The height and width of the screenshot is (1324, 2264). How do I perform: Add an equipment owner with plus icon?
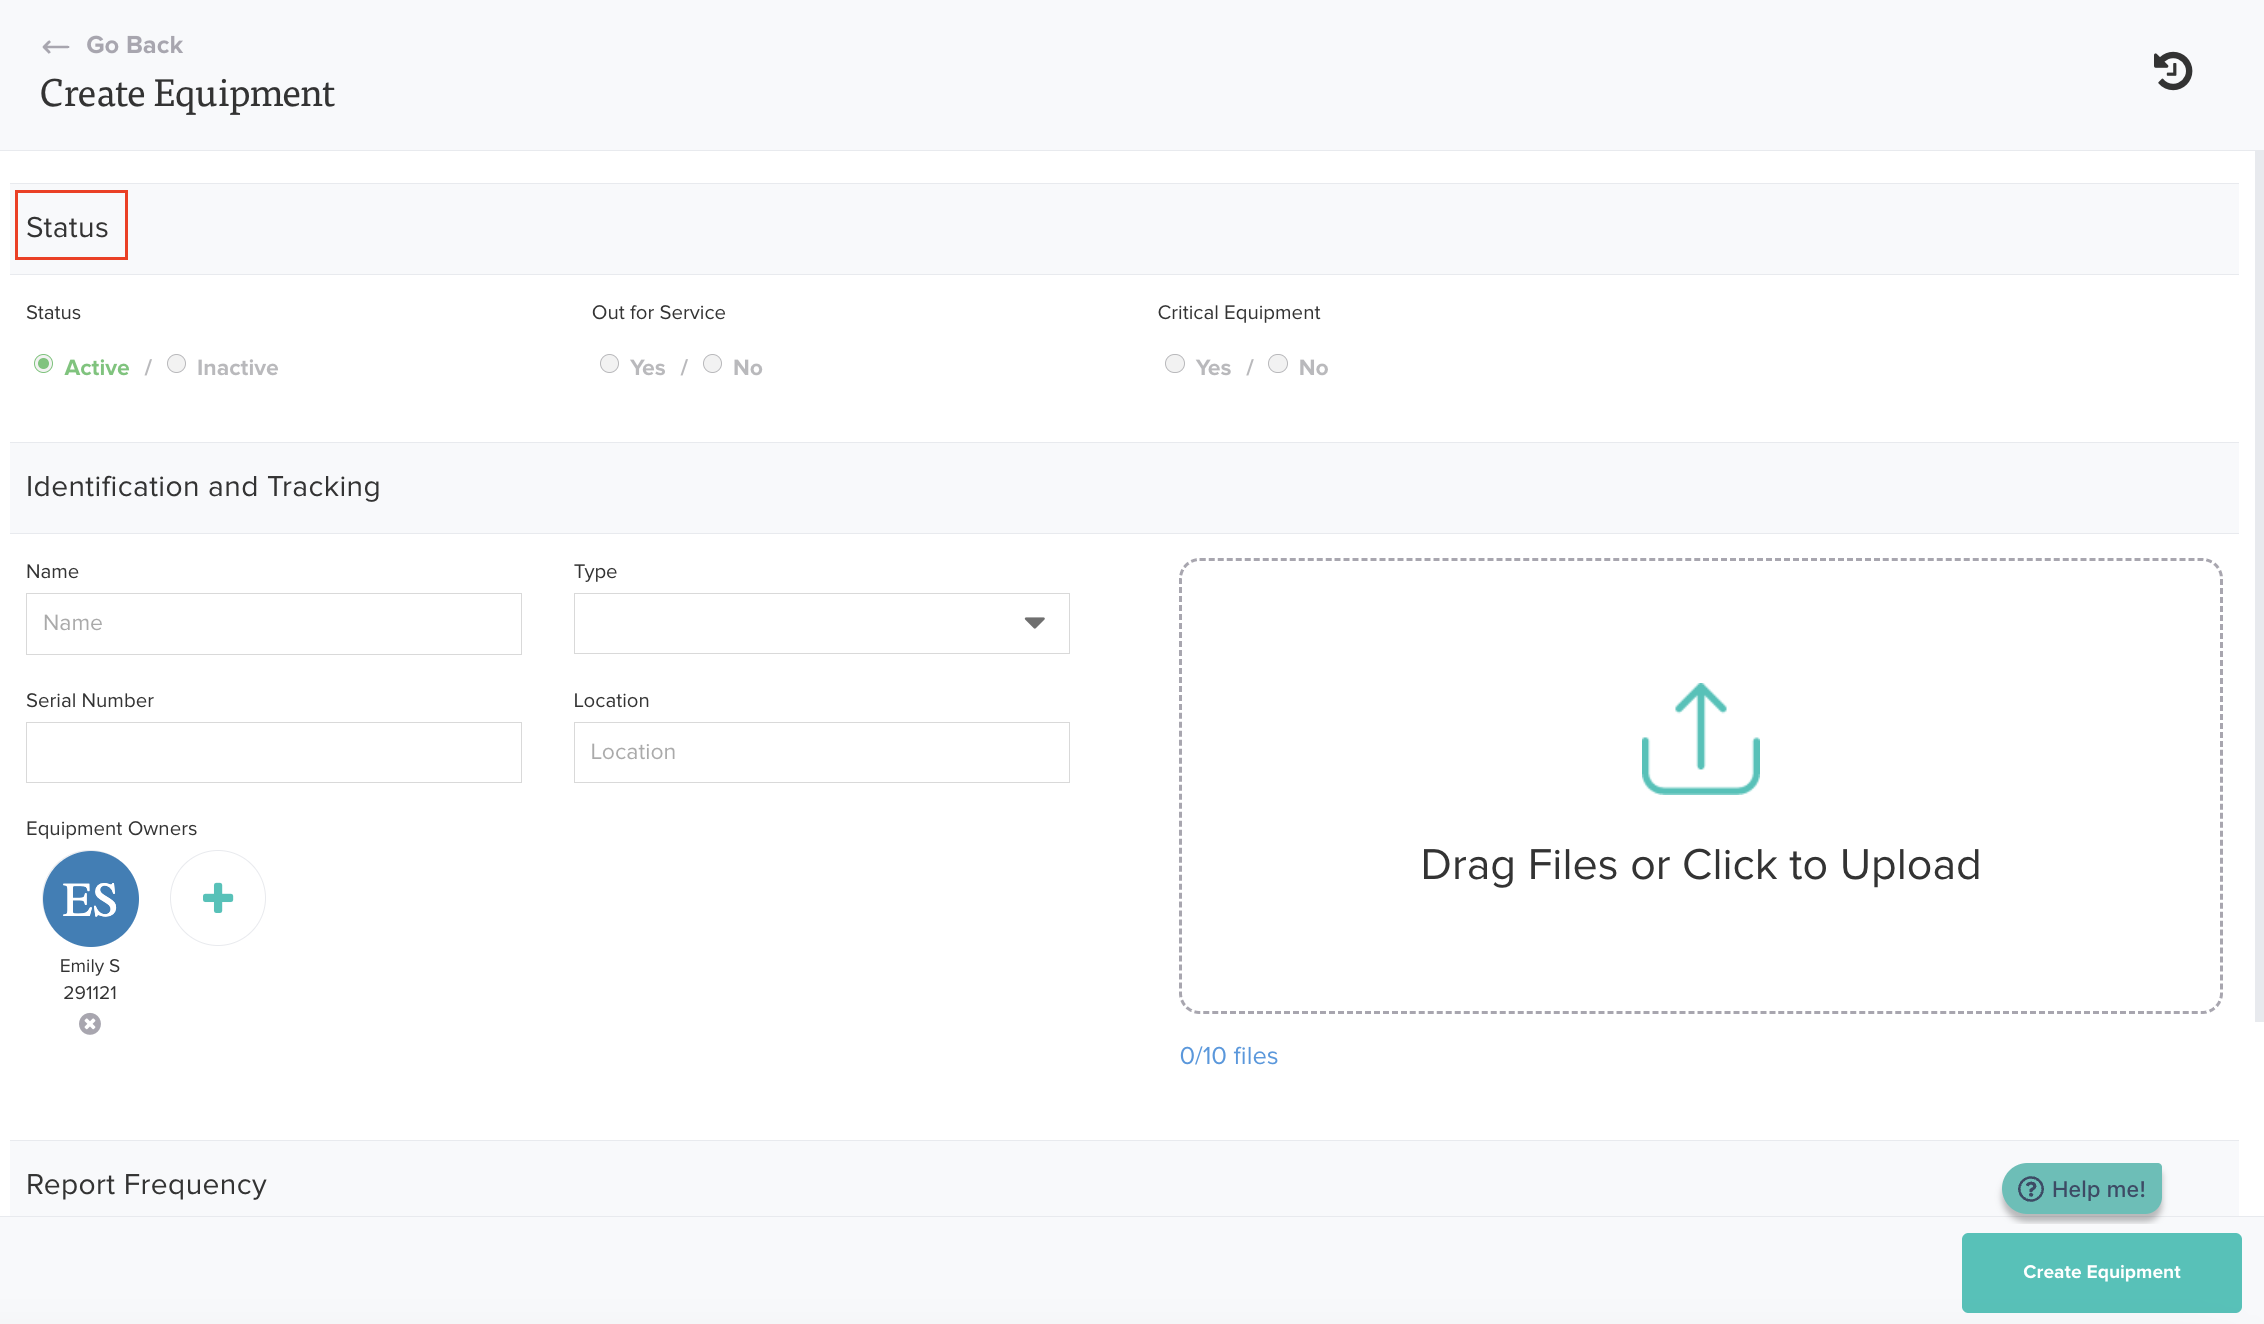tap(218, 898)
